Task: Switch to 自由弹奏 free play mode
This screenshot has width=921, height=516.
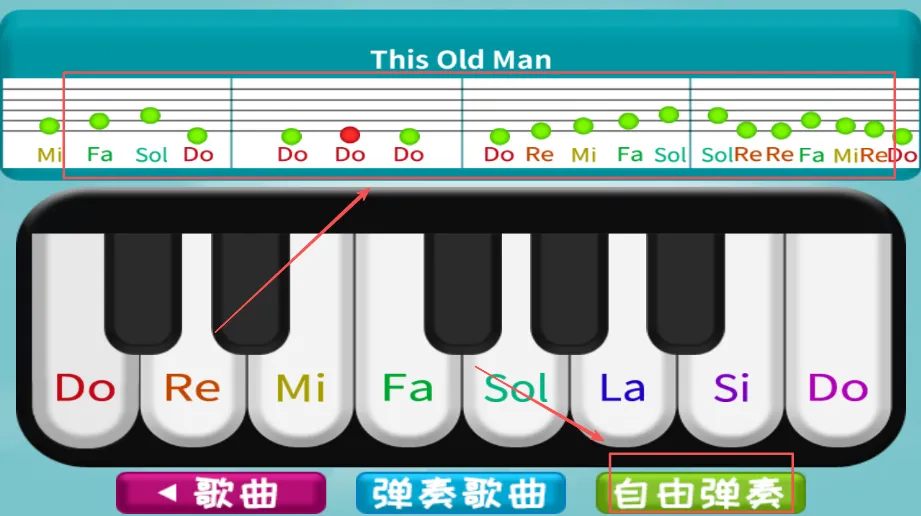Action: [700, 492]
